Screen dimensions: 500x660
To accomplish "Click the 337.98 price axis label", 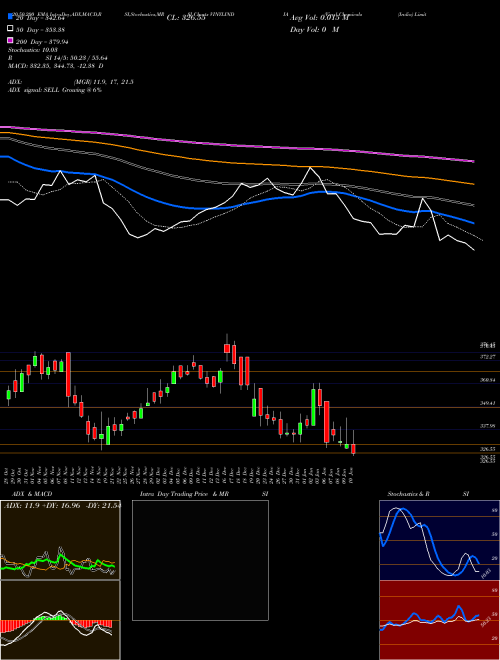I will (x=488, y=426).
